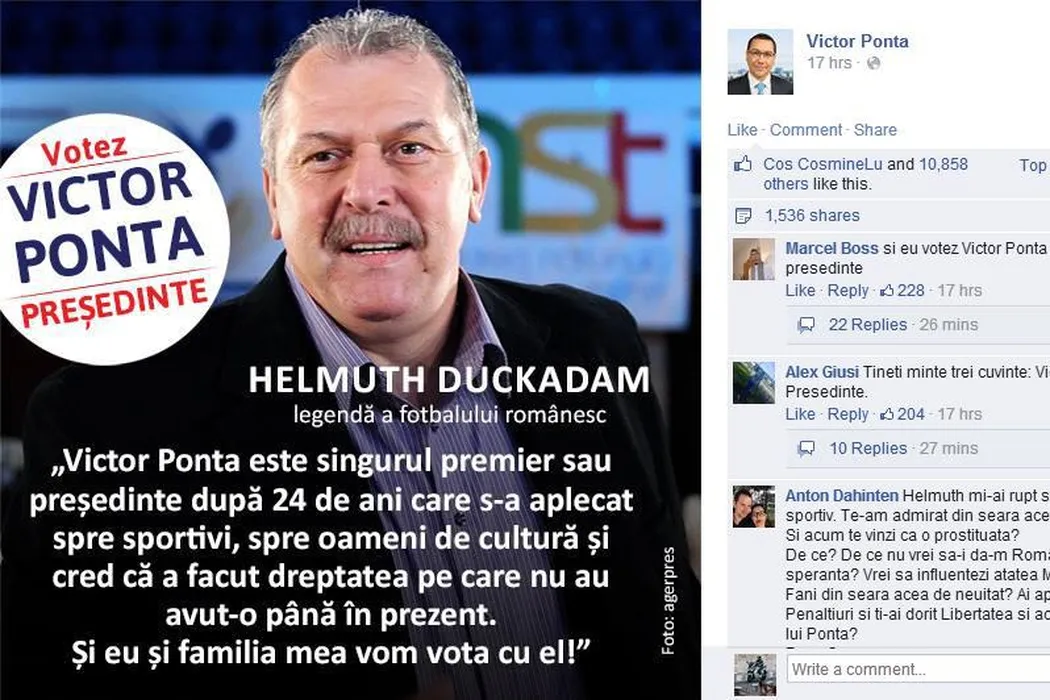View the 1,536 shares list
The height and width of the screenshot is (700, 1050).
pos(812,216)
